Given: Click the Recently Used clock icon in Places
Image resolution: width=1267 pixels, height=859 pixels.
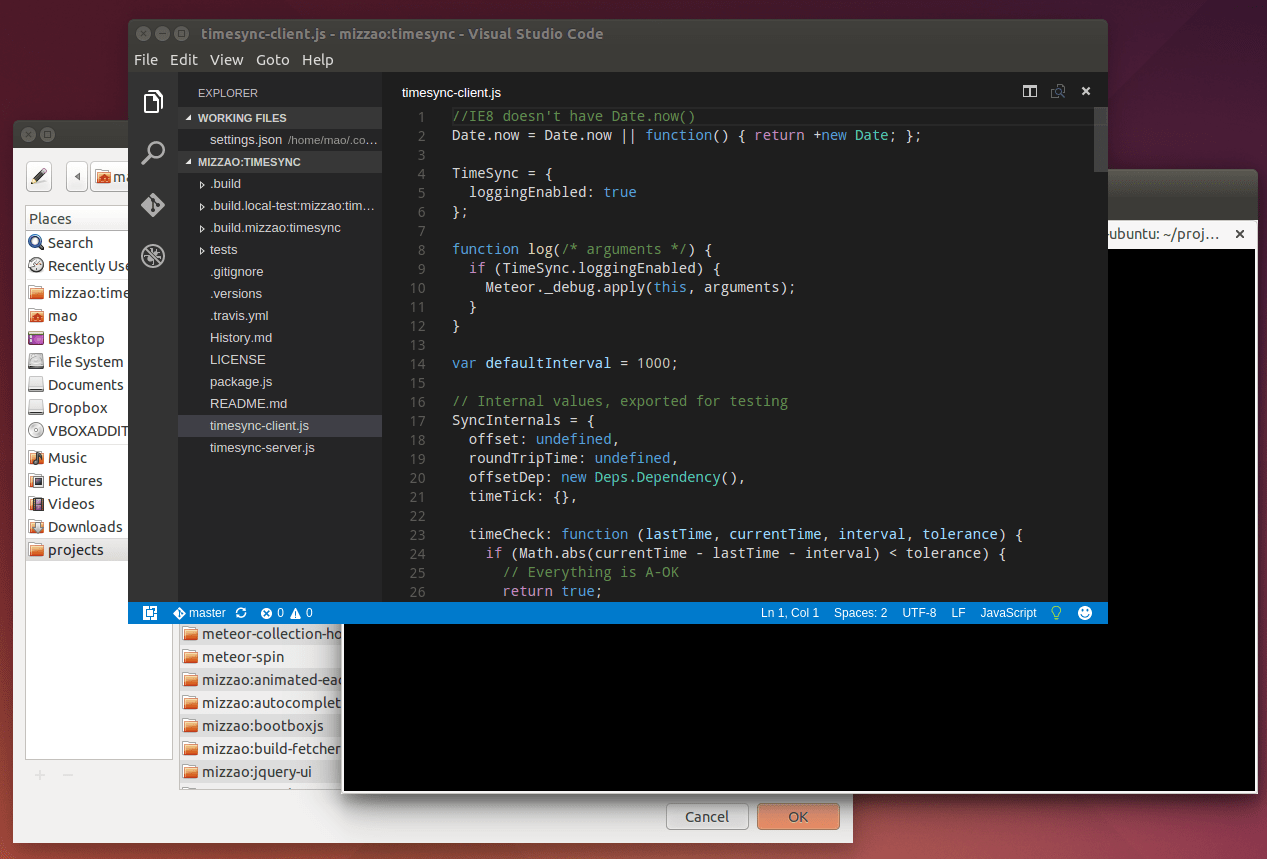Looking at the screenshot, I should click(x=36, y=265).
